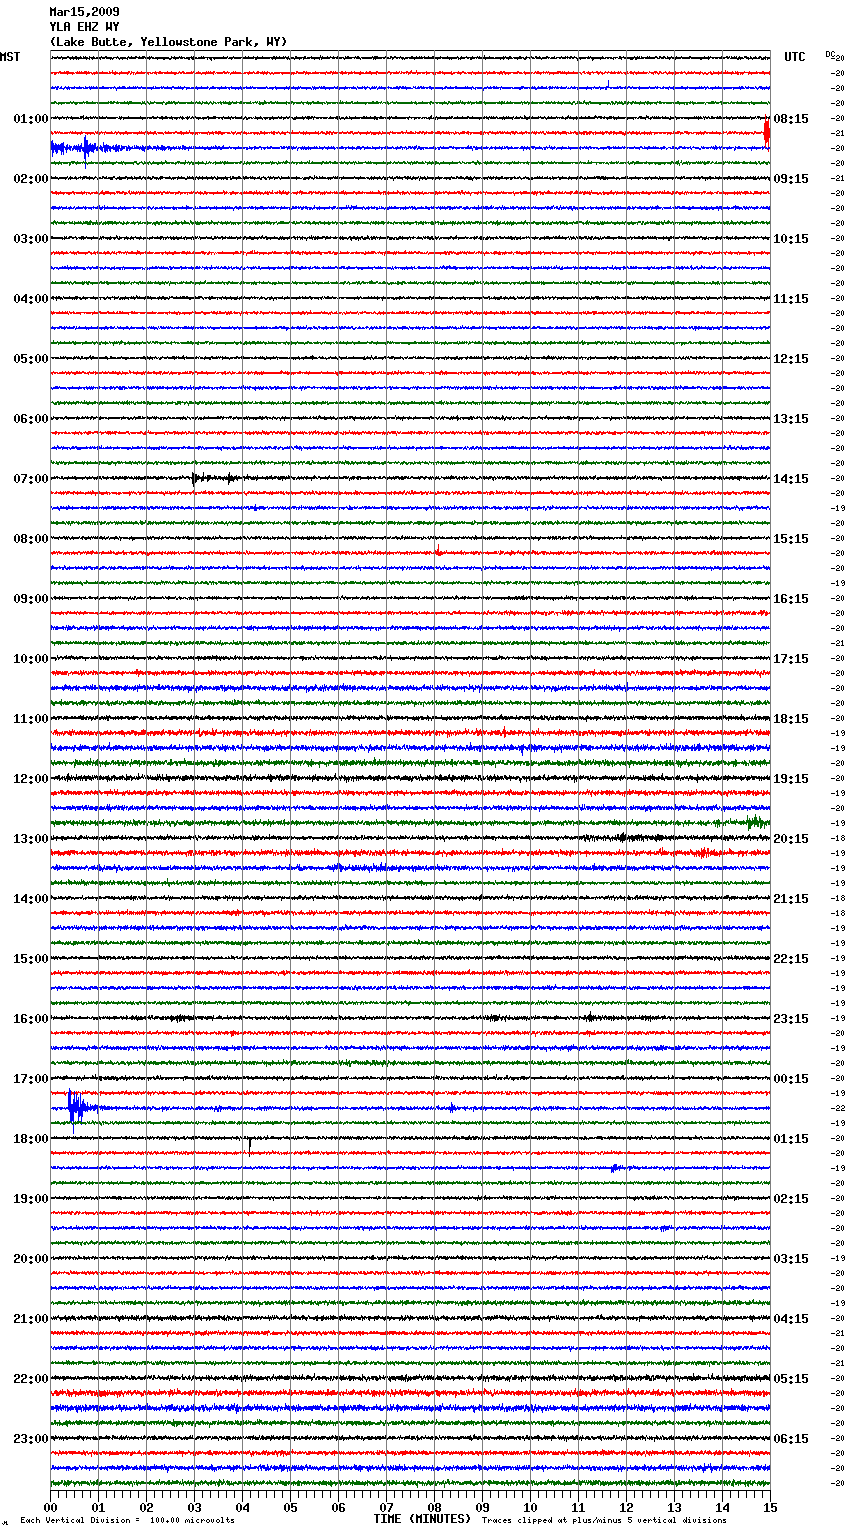This screenshot has width=850, height=1534.
Task: Select the 01:00 MST time label
Action: pos(31,119)
